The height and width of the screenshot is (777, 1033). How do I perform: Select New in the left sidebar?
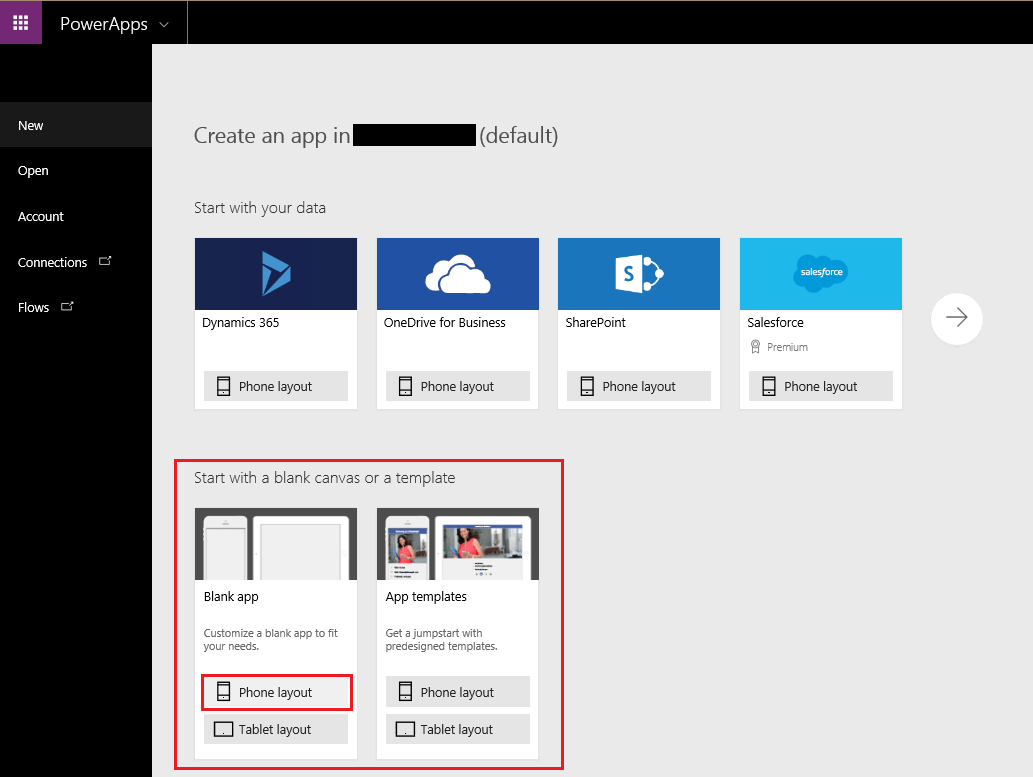pos(30,125)
